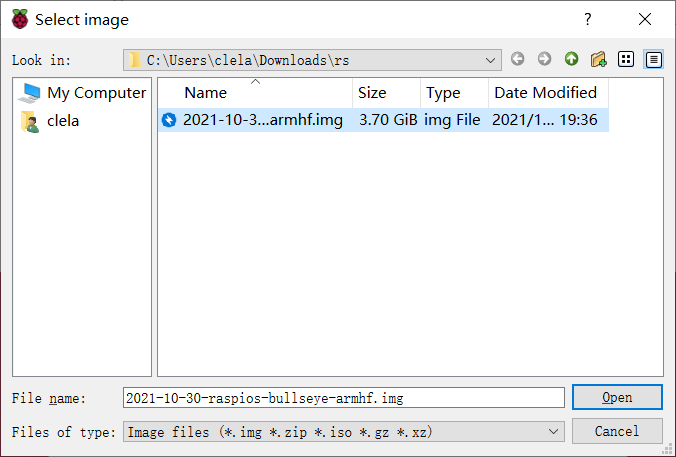Switch to Detail View icon

coord(654,59)
